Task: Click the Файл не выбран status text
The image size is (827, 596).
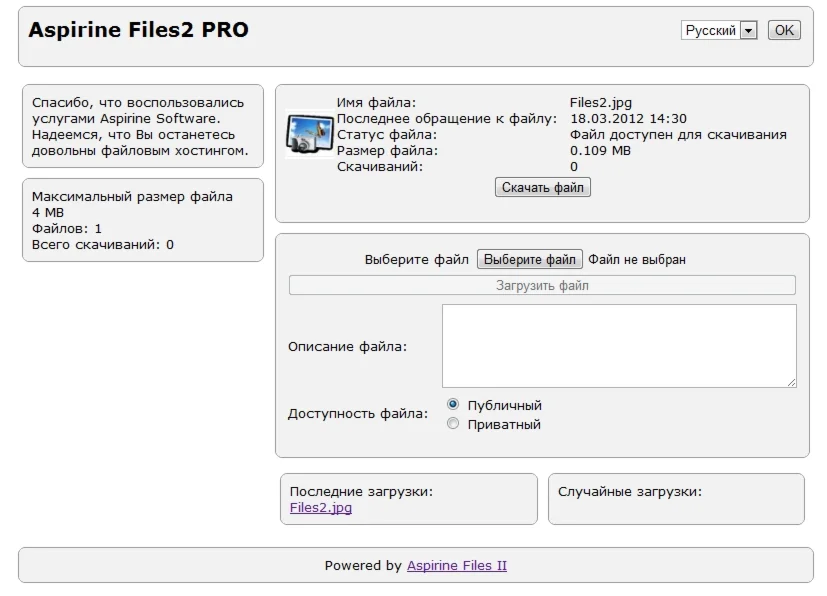Action: [x=637, y=260]
